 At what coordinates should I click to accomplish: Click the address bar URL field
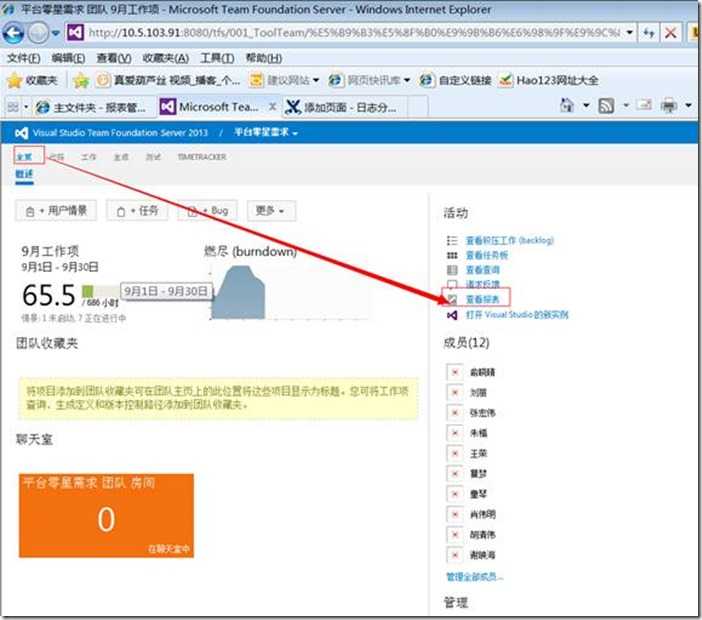[x=354, y=33]
